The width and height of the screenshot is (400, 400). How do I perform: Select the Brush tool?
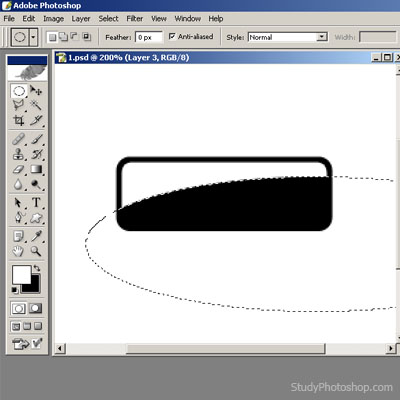tap(36, 139)
